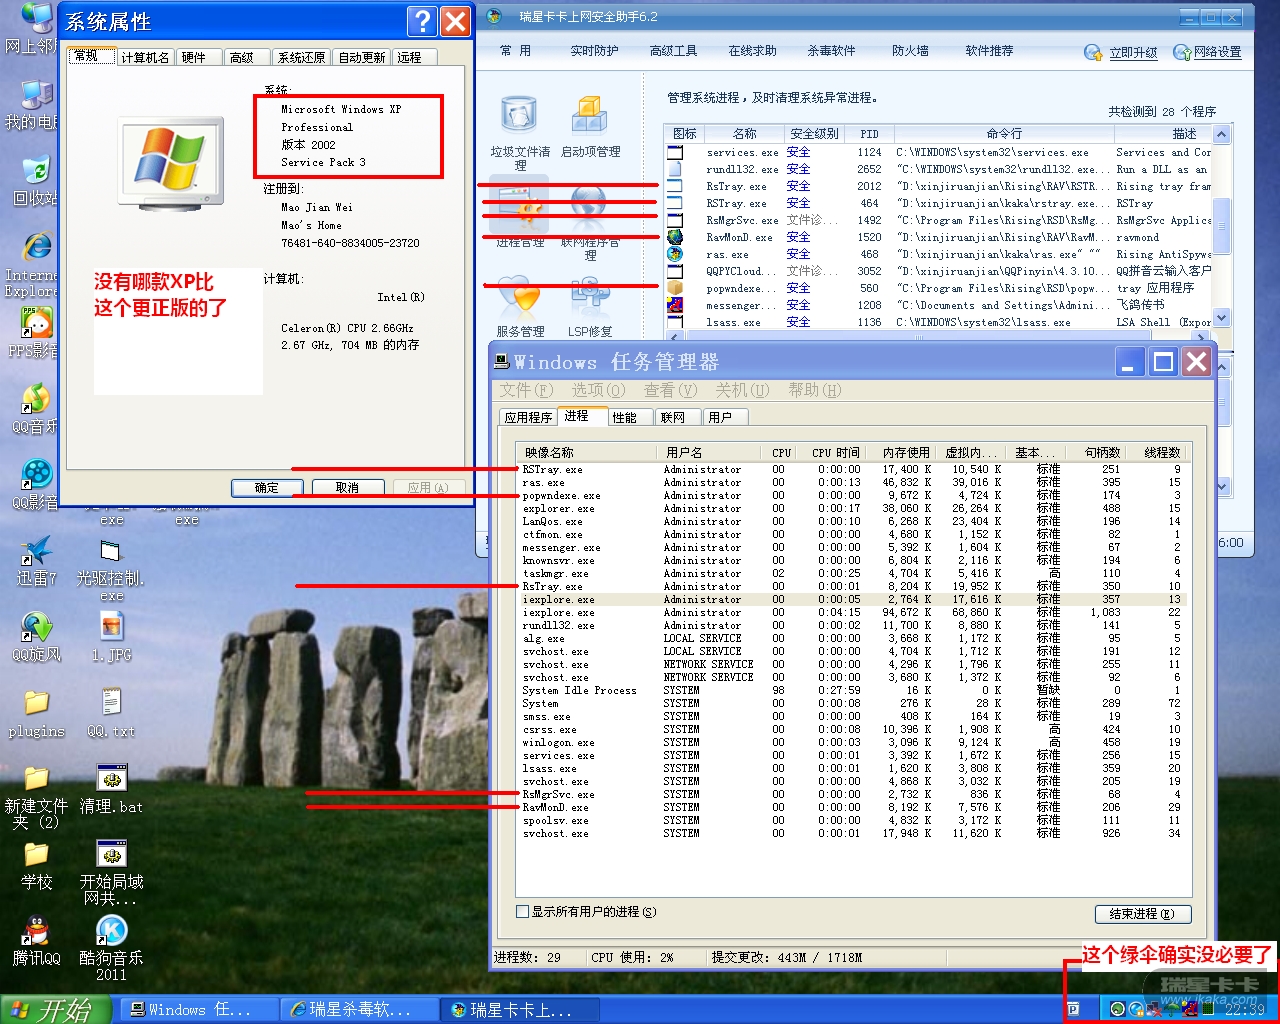1280x1024 pixels.
Task: Toggle 显示所有用户的进程 checkbox
Action: click(x=522, y=912)
